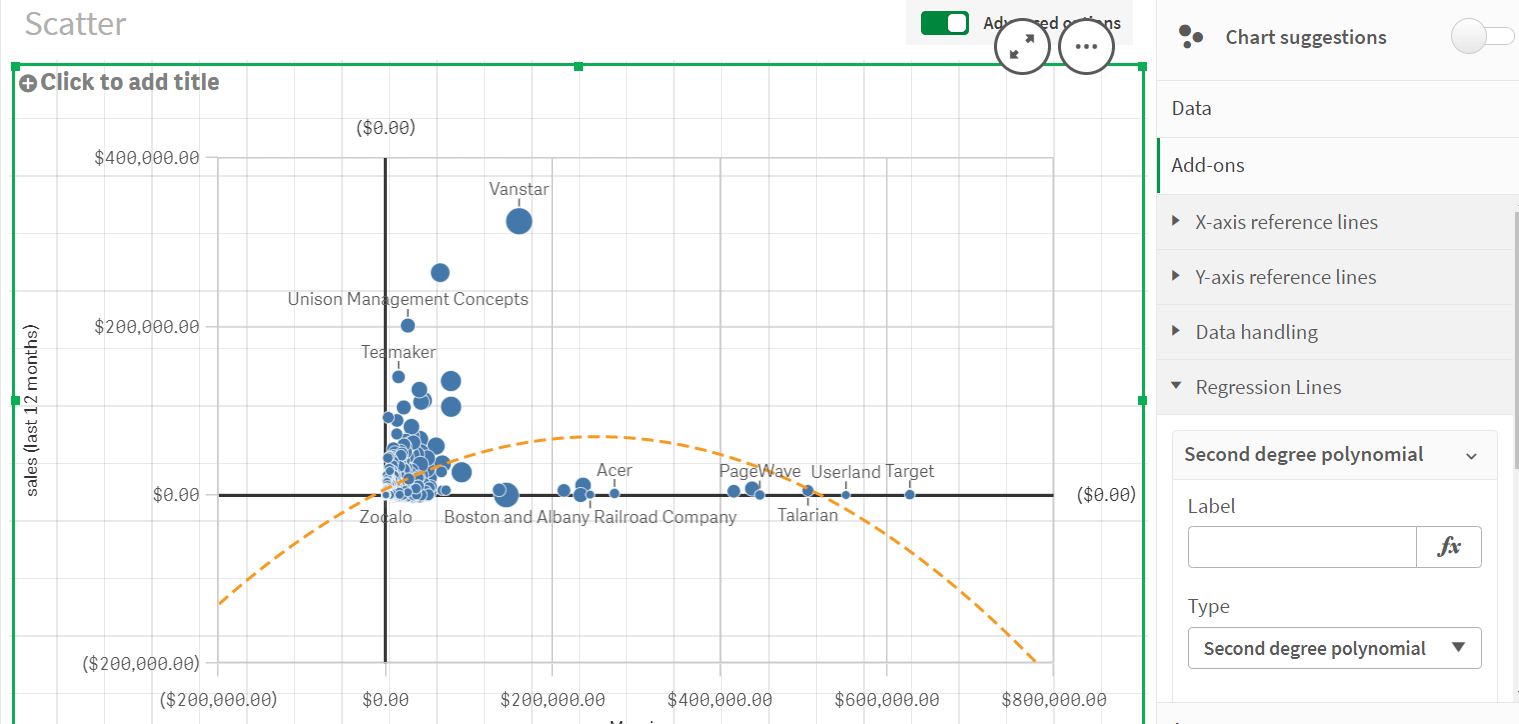Screen dimensions: 1519x724
Task: Collapse the Second degree polynomial item chevron
Action: [x=1471, y=455]
